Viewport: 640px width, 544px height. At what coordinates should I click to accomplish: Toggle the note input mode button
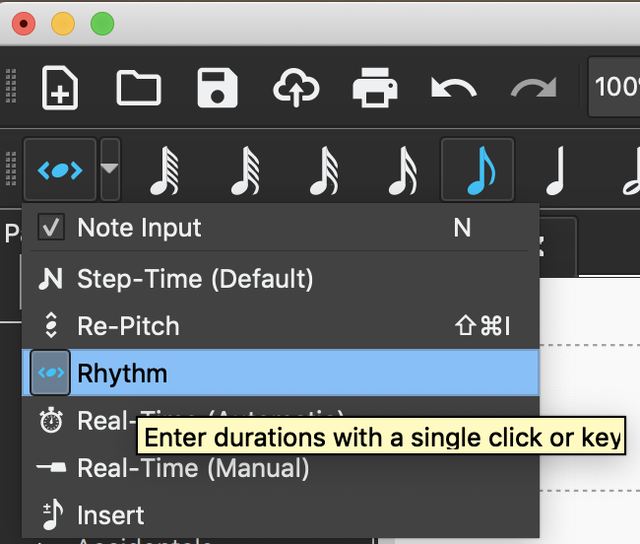point(59,170)
